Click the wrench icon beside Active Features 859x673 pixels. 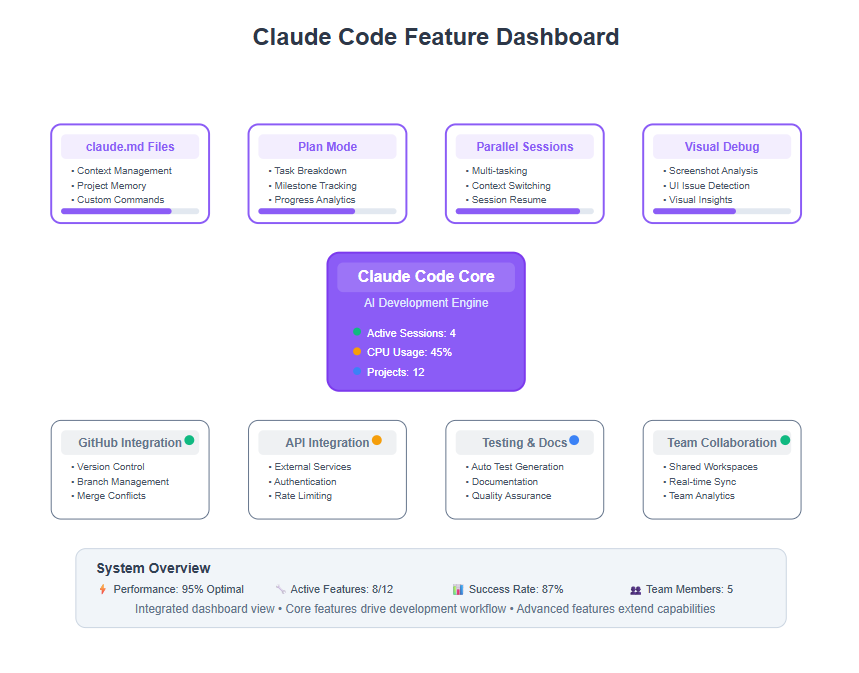(281, 589)
